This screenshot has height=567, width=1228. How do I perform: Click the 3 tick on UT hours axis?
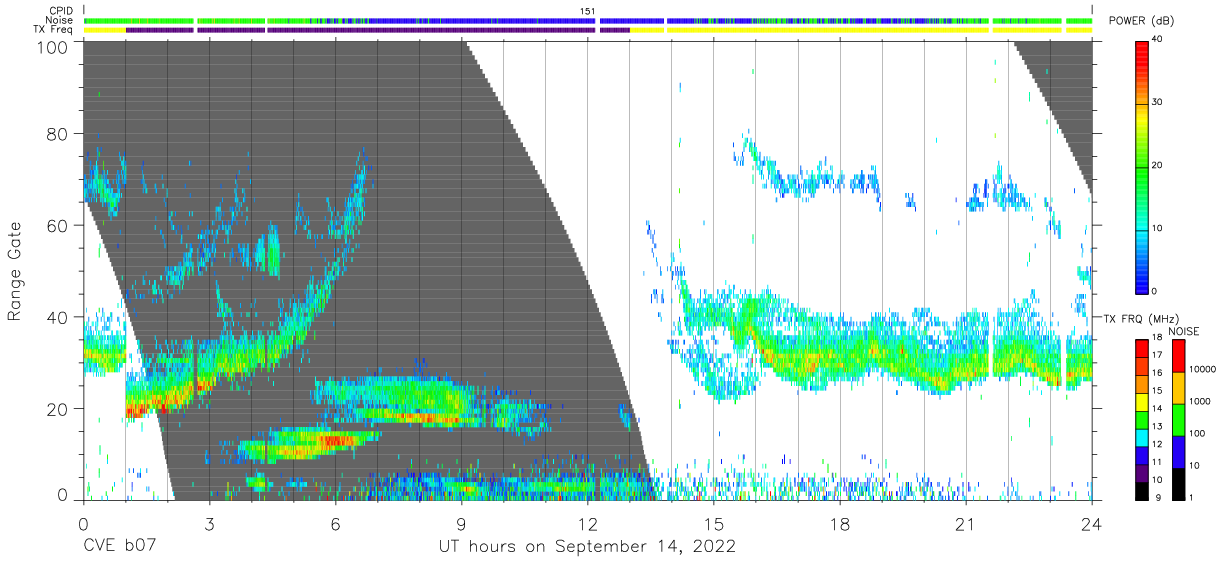[x=209, y=523]
